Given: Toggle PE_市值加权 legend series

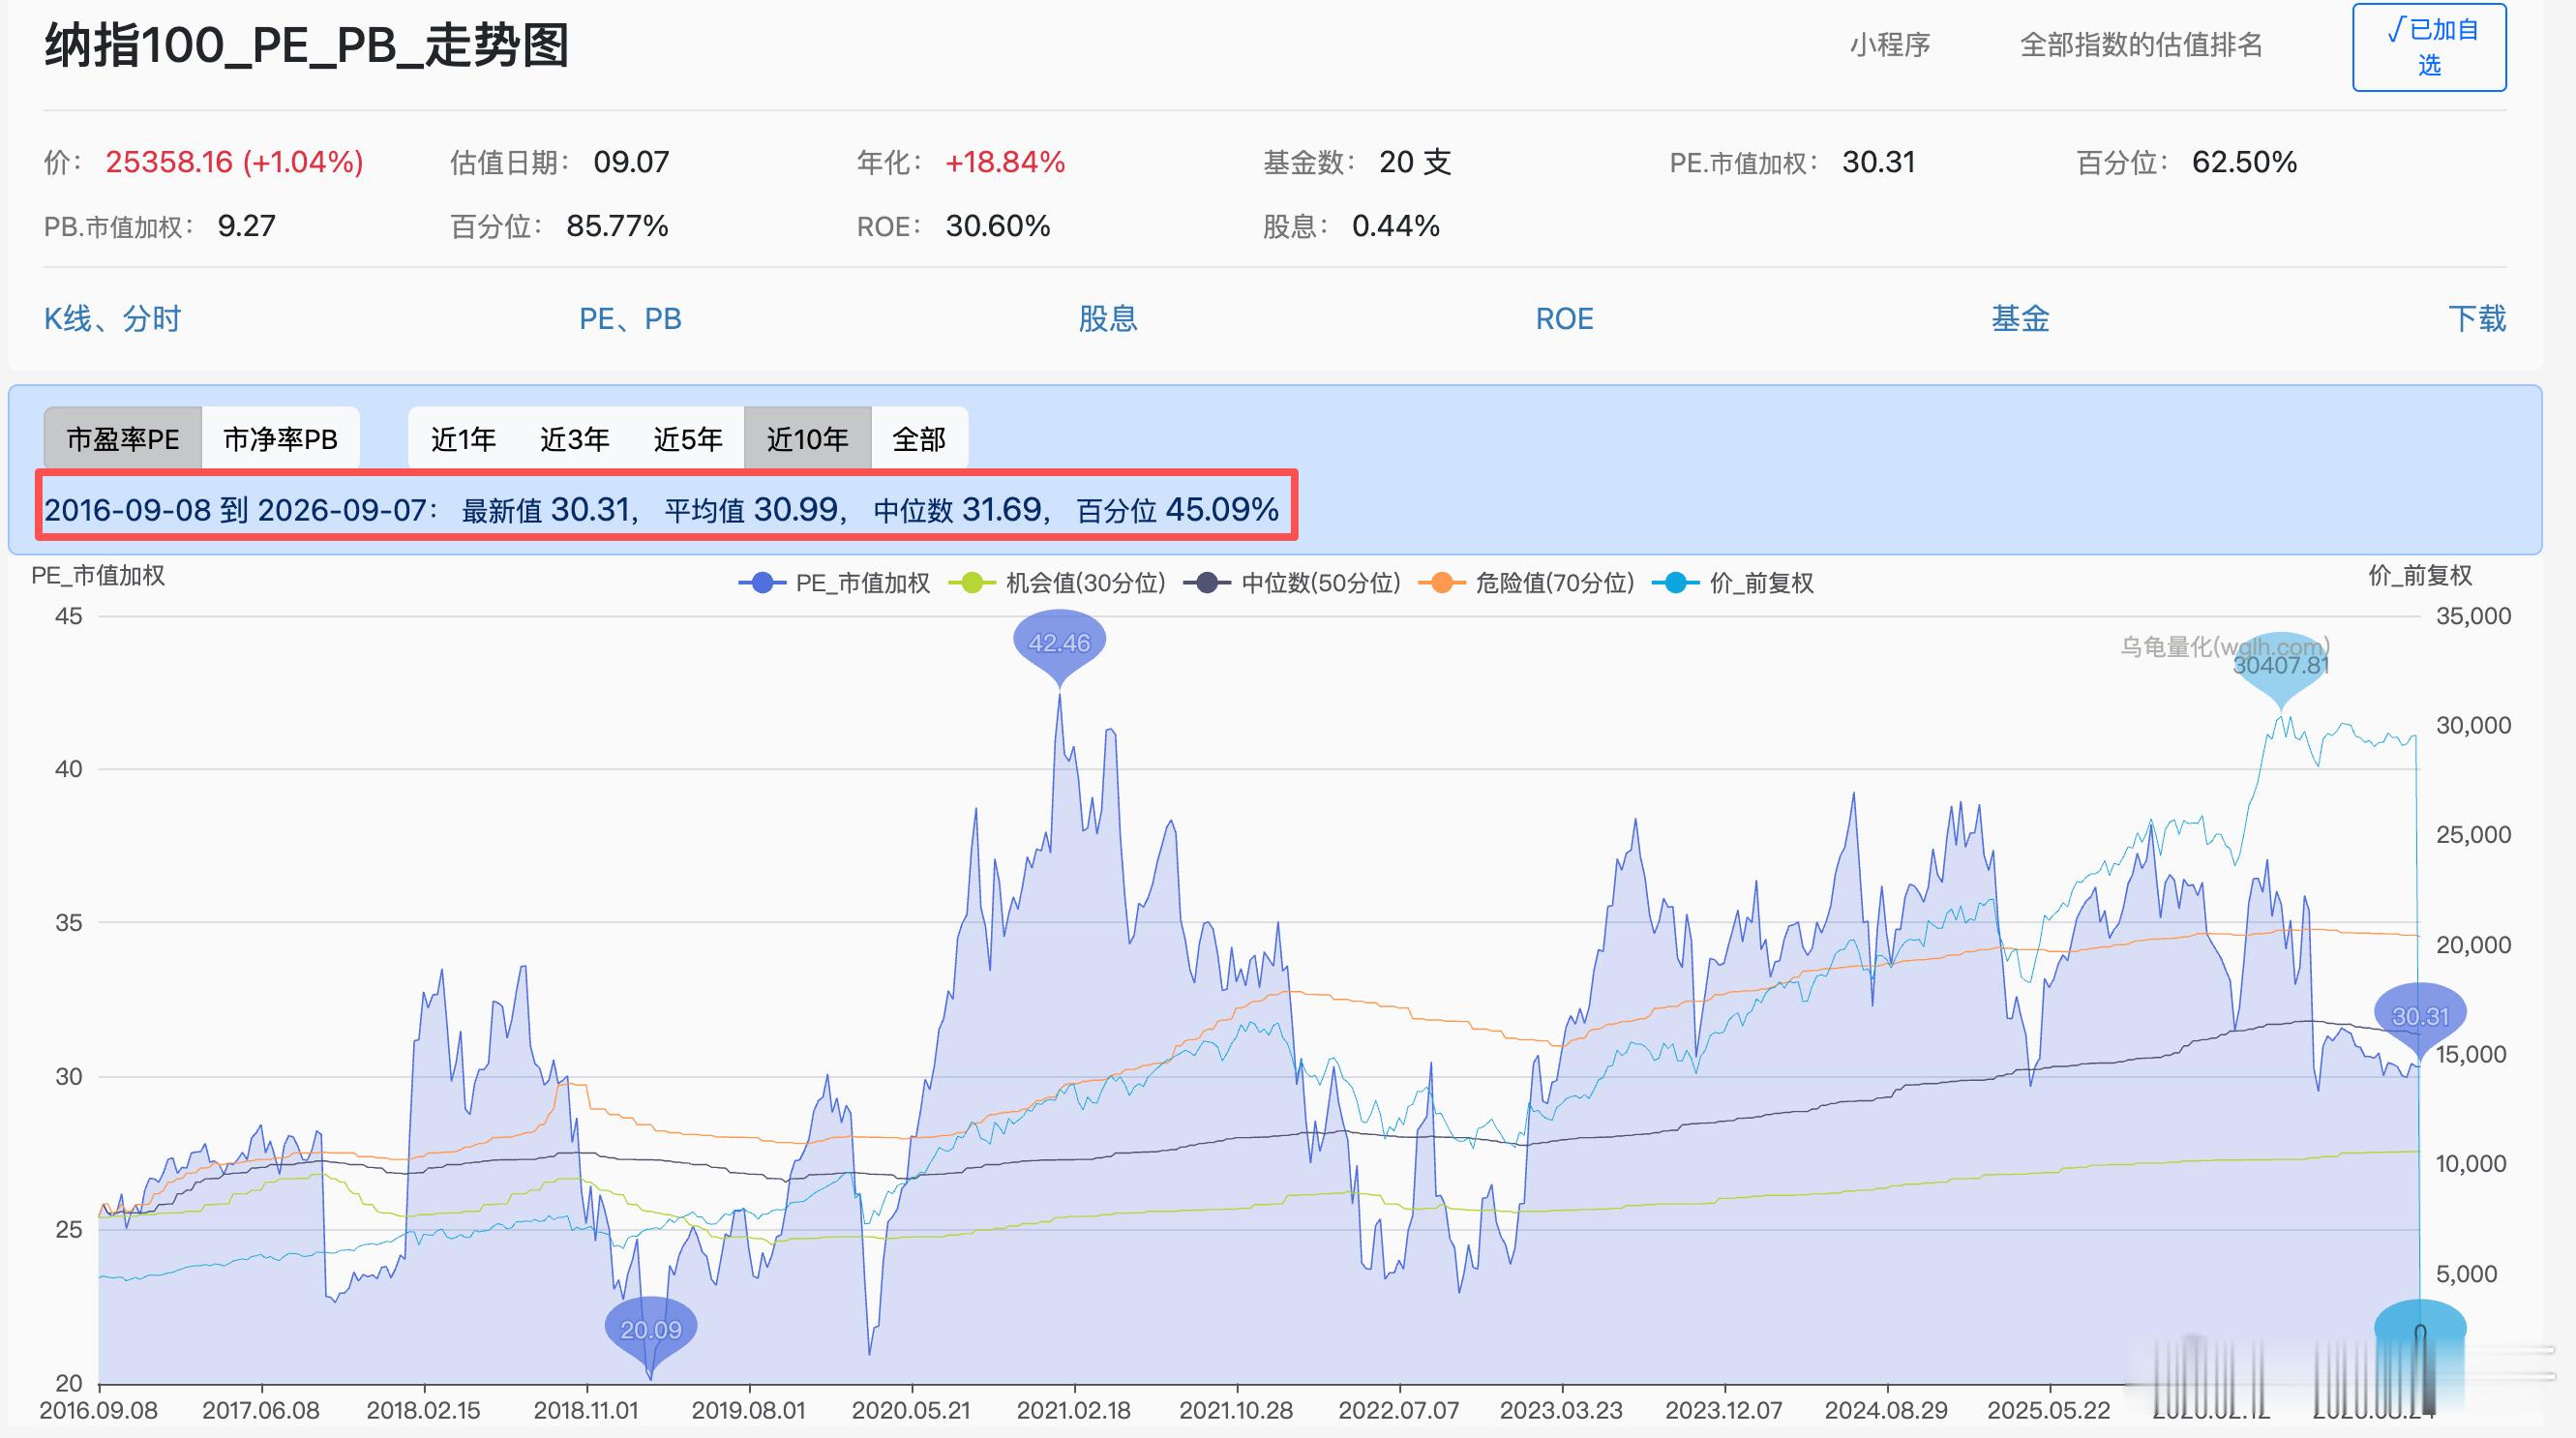Looking at the screenshot, I should (x=834, y=583).
